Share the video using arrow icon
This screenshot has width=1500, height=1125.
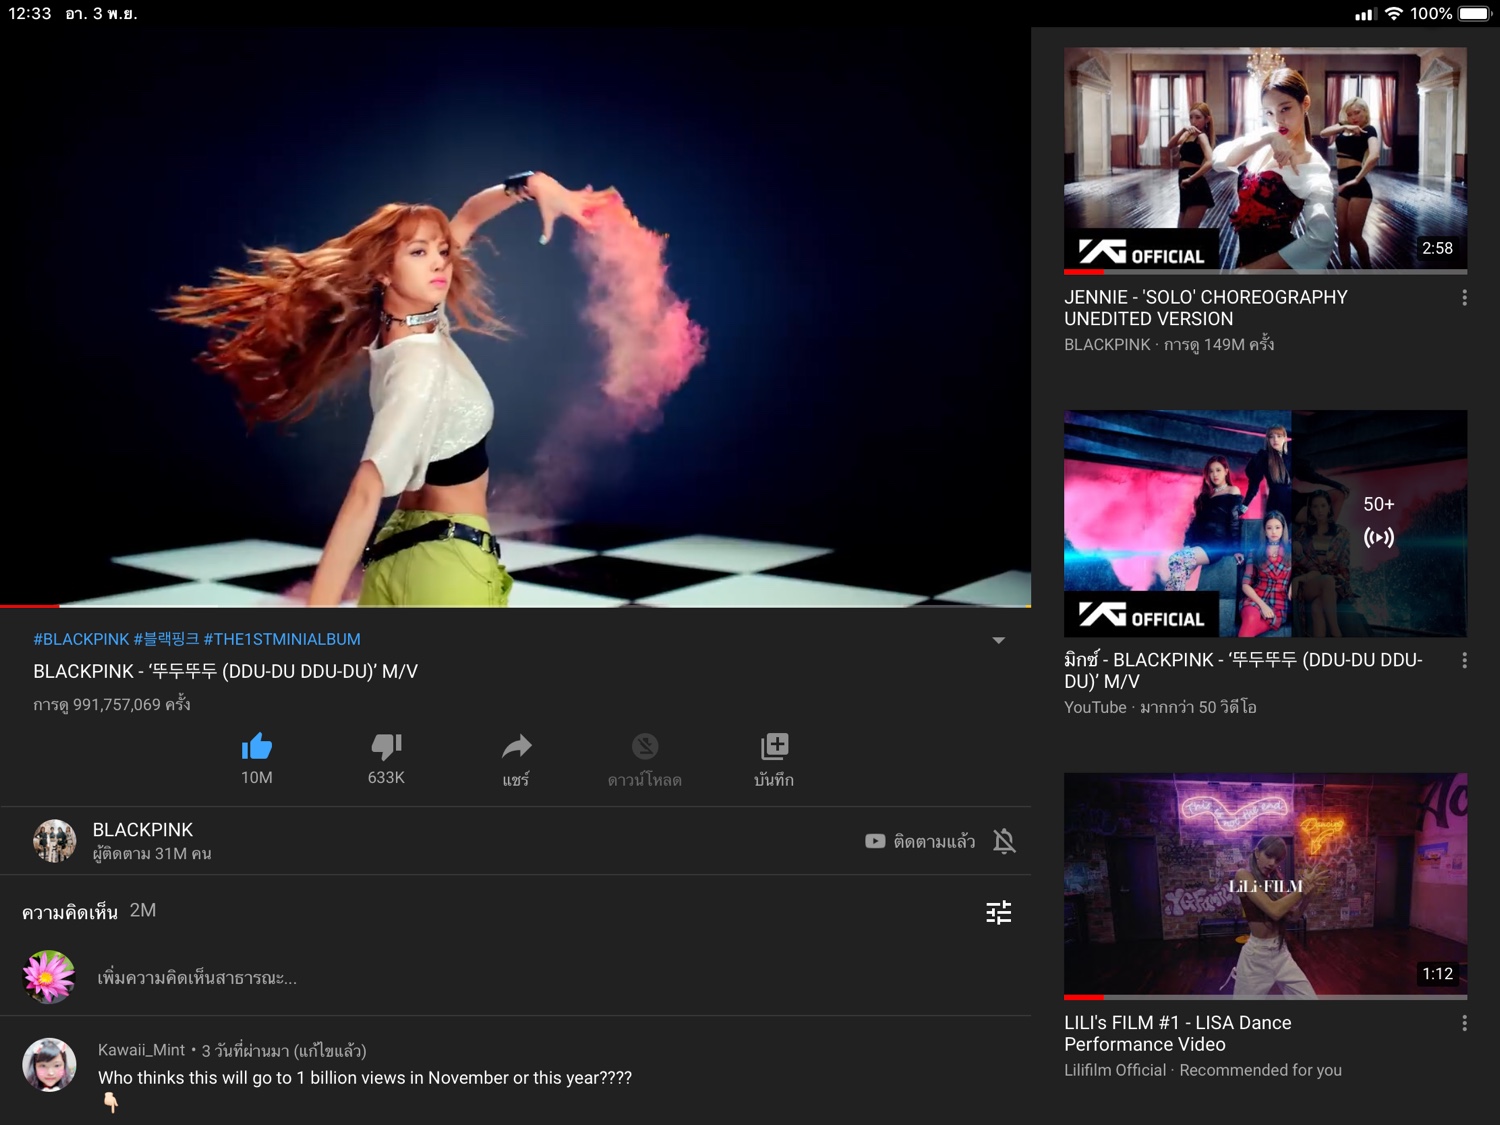516,746
